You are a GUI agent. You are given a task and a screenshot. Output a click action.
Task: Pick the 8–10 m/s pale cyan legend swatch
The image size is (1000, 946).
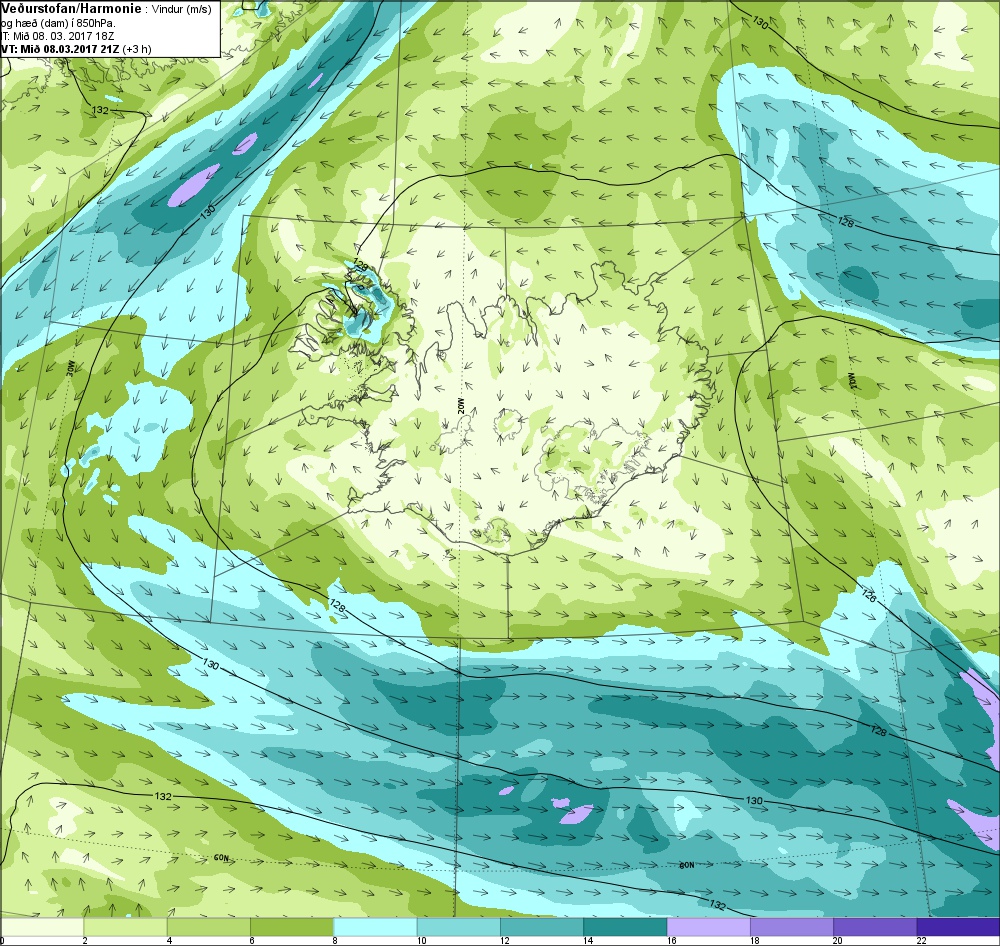[x=376, y=926]
